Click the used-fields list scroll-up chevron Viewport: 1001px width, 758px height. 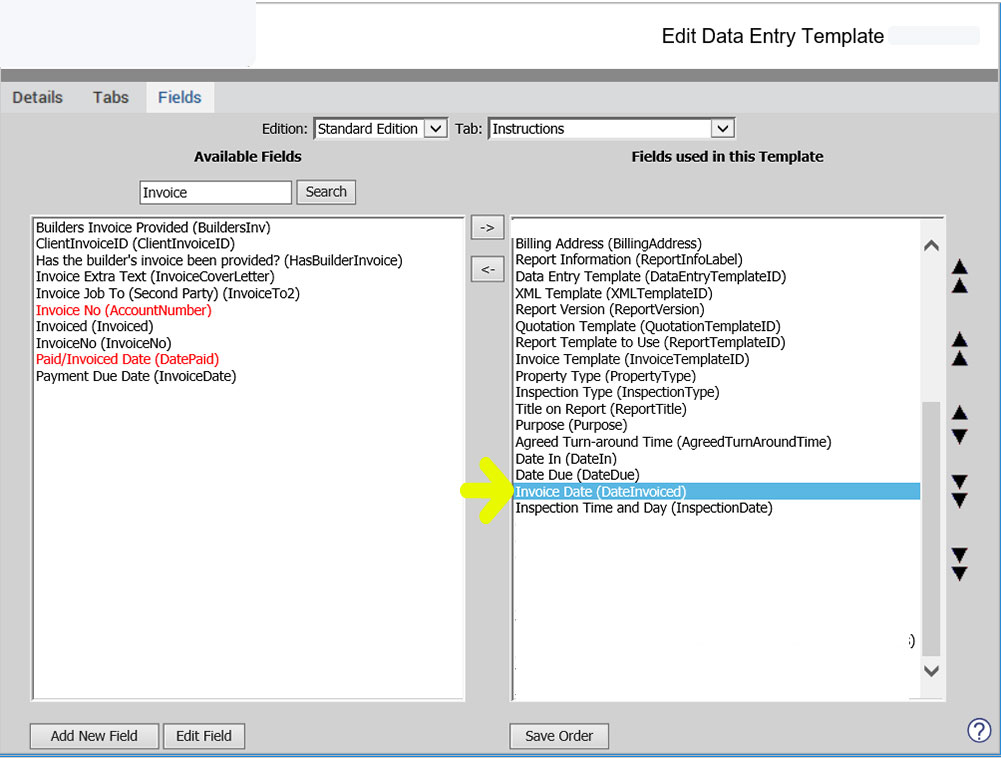pyautogui.click(x=931, y=245)
